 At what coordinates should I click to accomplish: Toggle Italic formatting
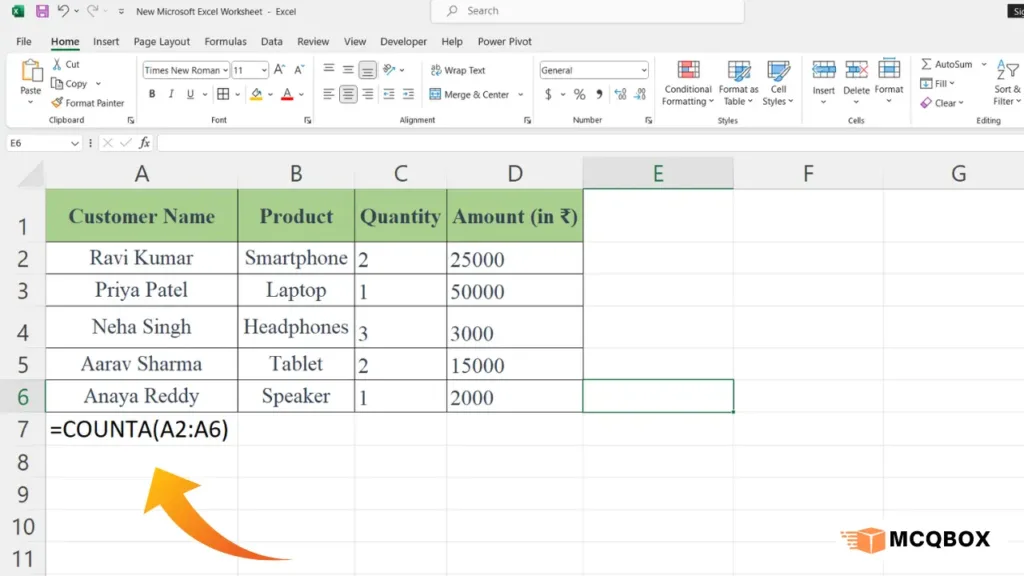172,94
